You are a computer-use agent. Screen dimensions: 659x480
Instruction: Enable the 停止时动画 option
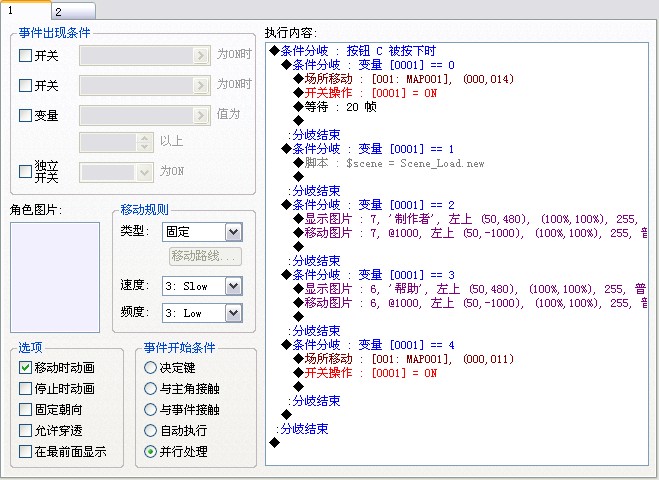25,388
